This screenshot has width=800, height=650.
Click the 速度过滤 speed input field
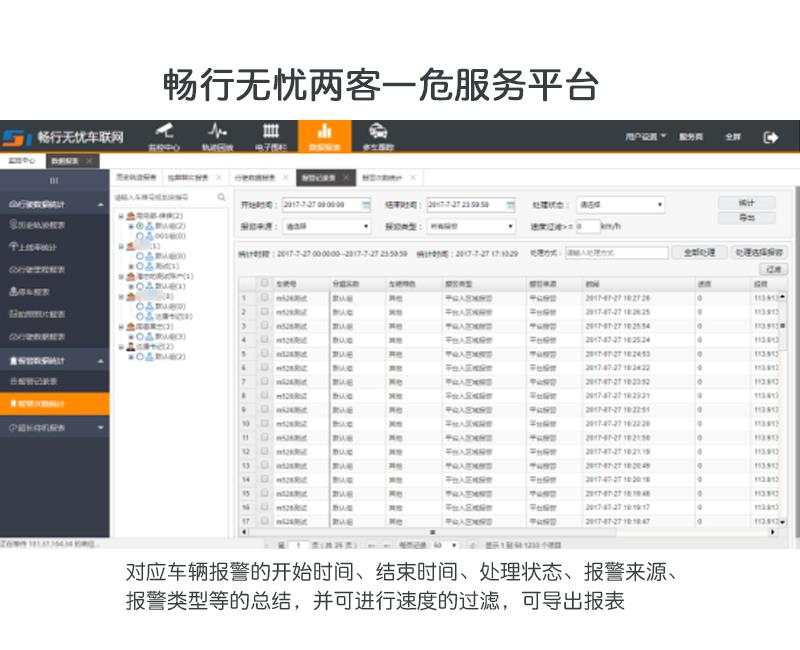click(586, 227)
